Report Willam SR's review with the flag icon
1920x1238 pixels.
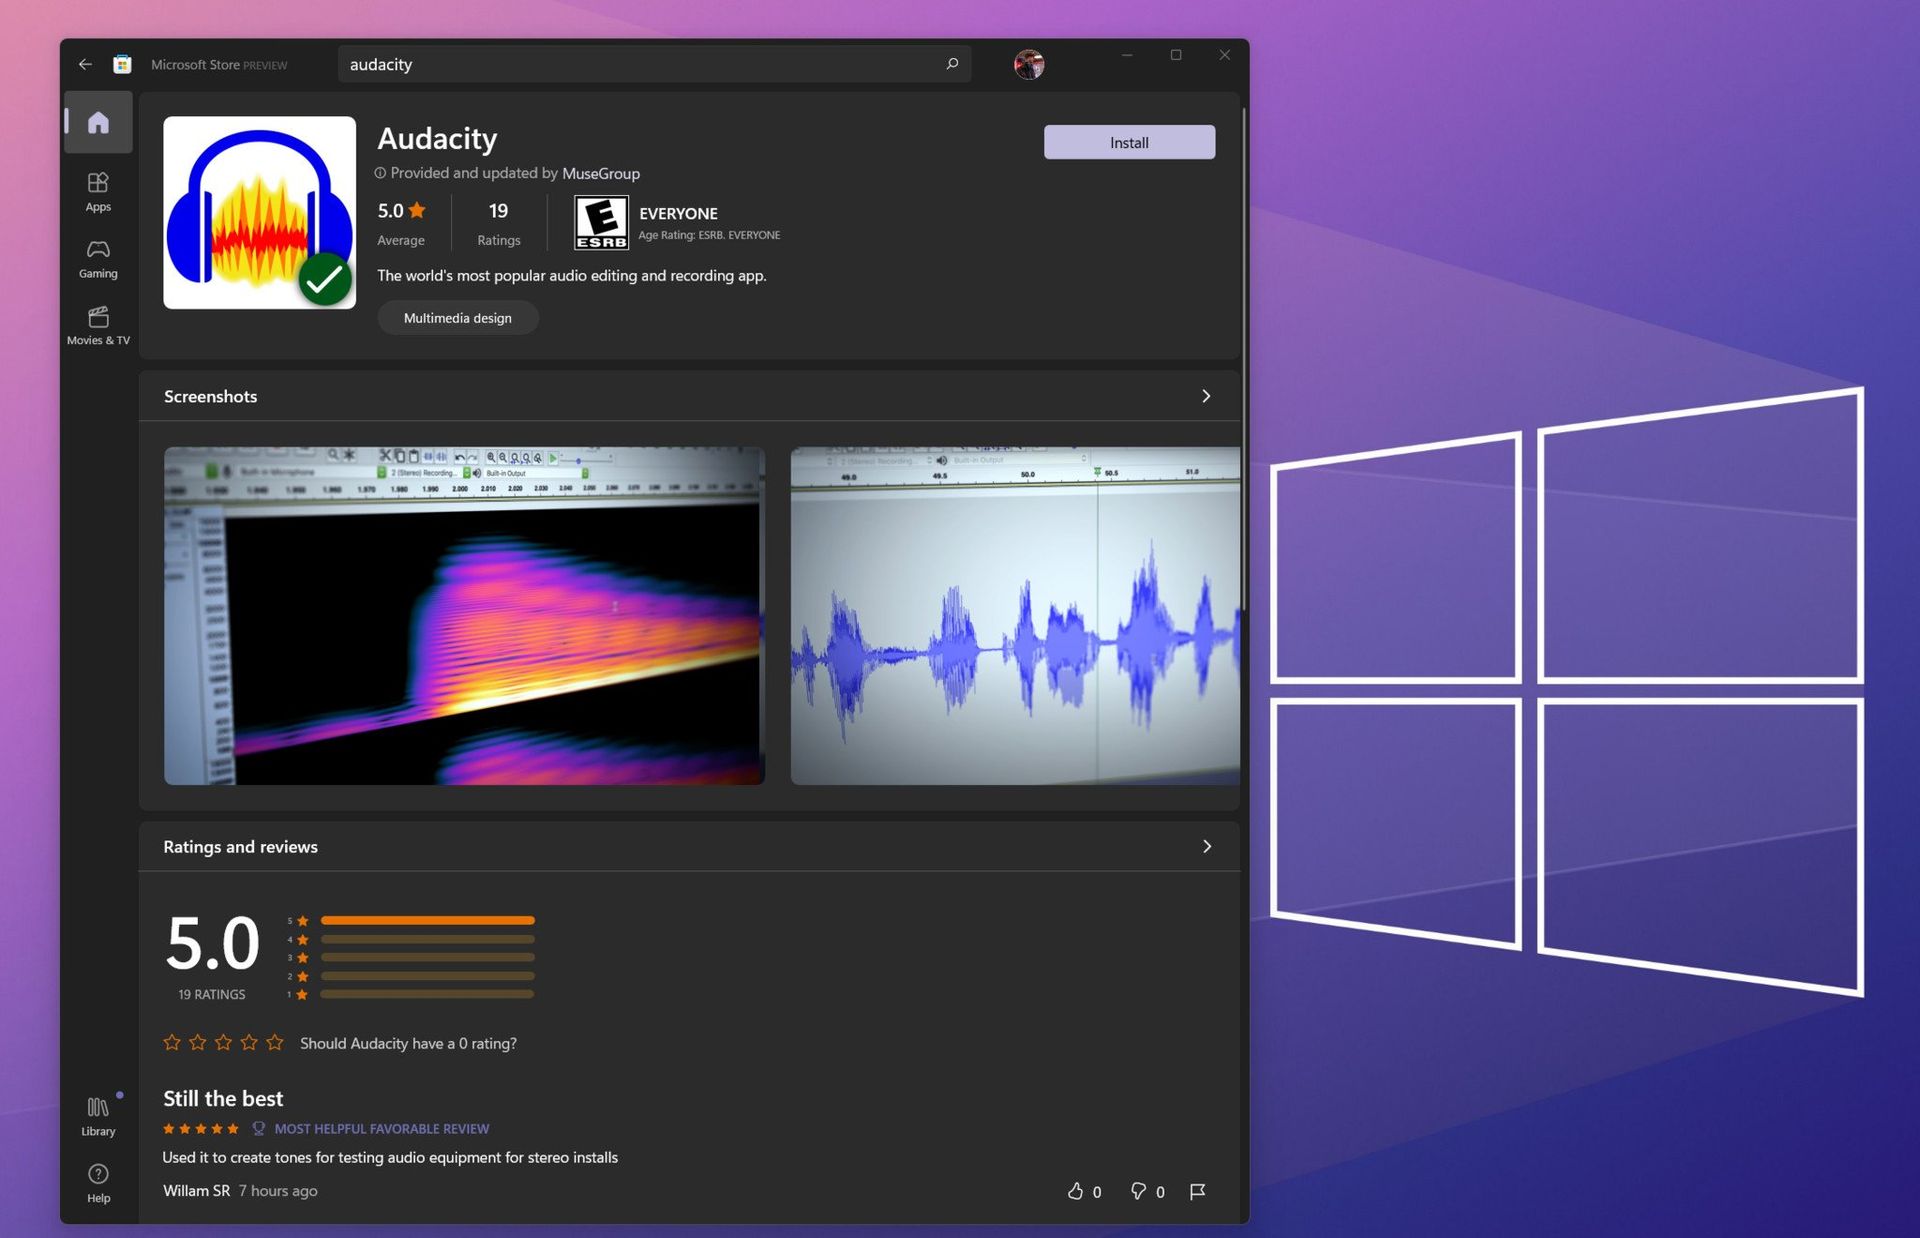coord(1197,1191)
